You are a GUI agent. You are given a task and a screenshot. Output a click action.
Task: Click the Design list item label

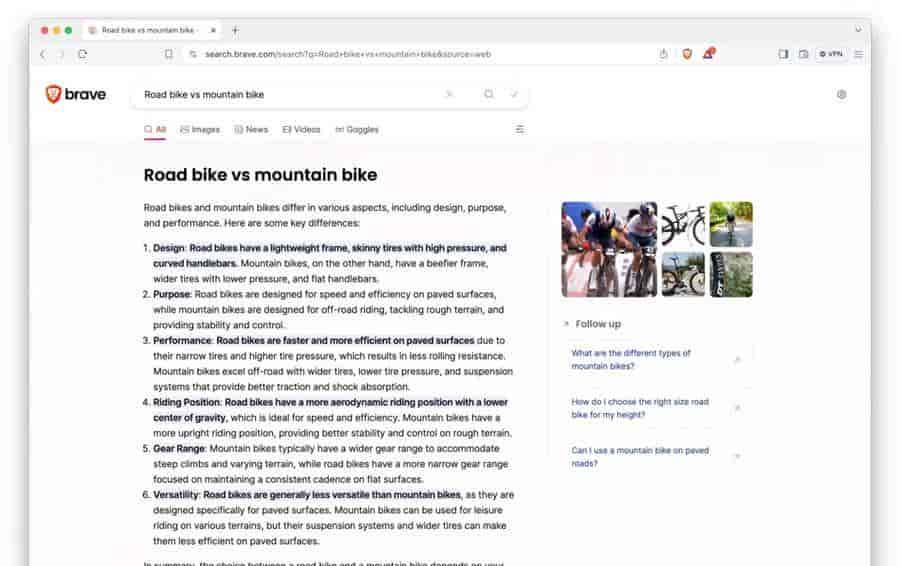(169, 248)
